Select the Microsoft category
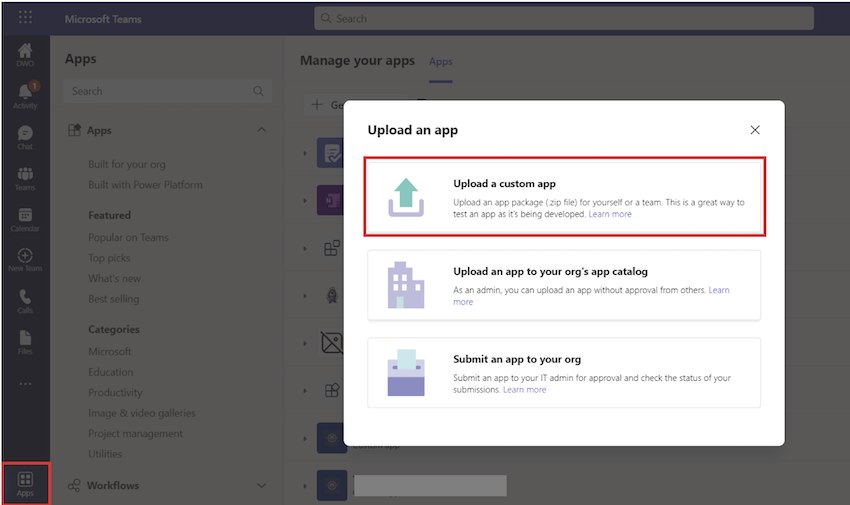Image resolution: width=850 pixels, height=505 pixels. pyautogui.click(x=110, y=352)
